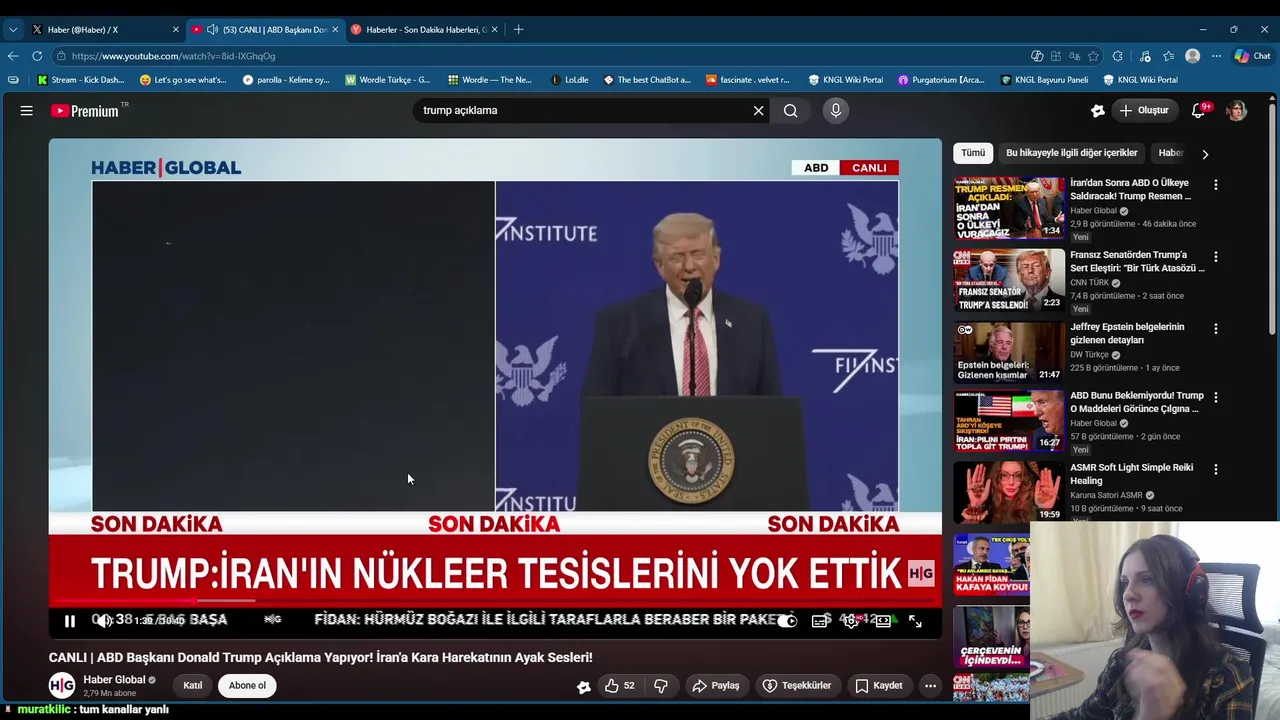Image resolution: width=1280 pixels, height=720 pixels.
Task: Click the icon left of the Oluştur button
Action: point(1097,111)
